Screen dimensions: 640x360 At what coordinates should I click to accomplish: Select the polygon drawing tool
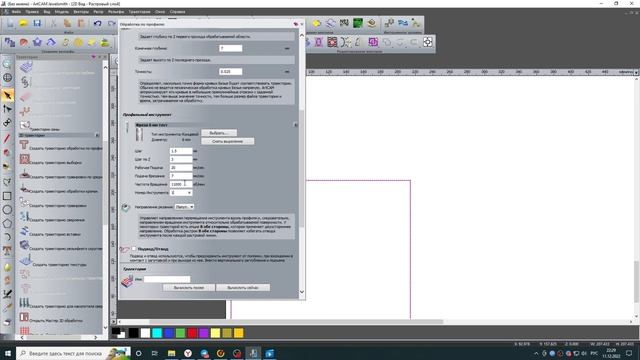point(7,224)
